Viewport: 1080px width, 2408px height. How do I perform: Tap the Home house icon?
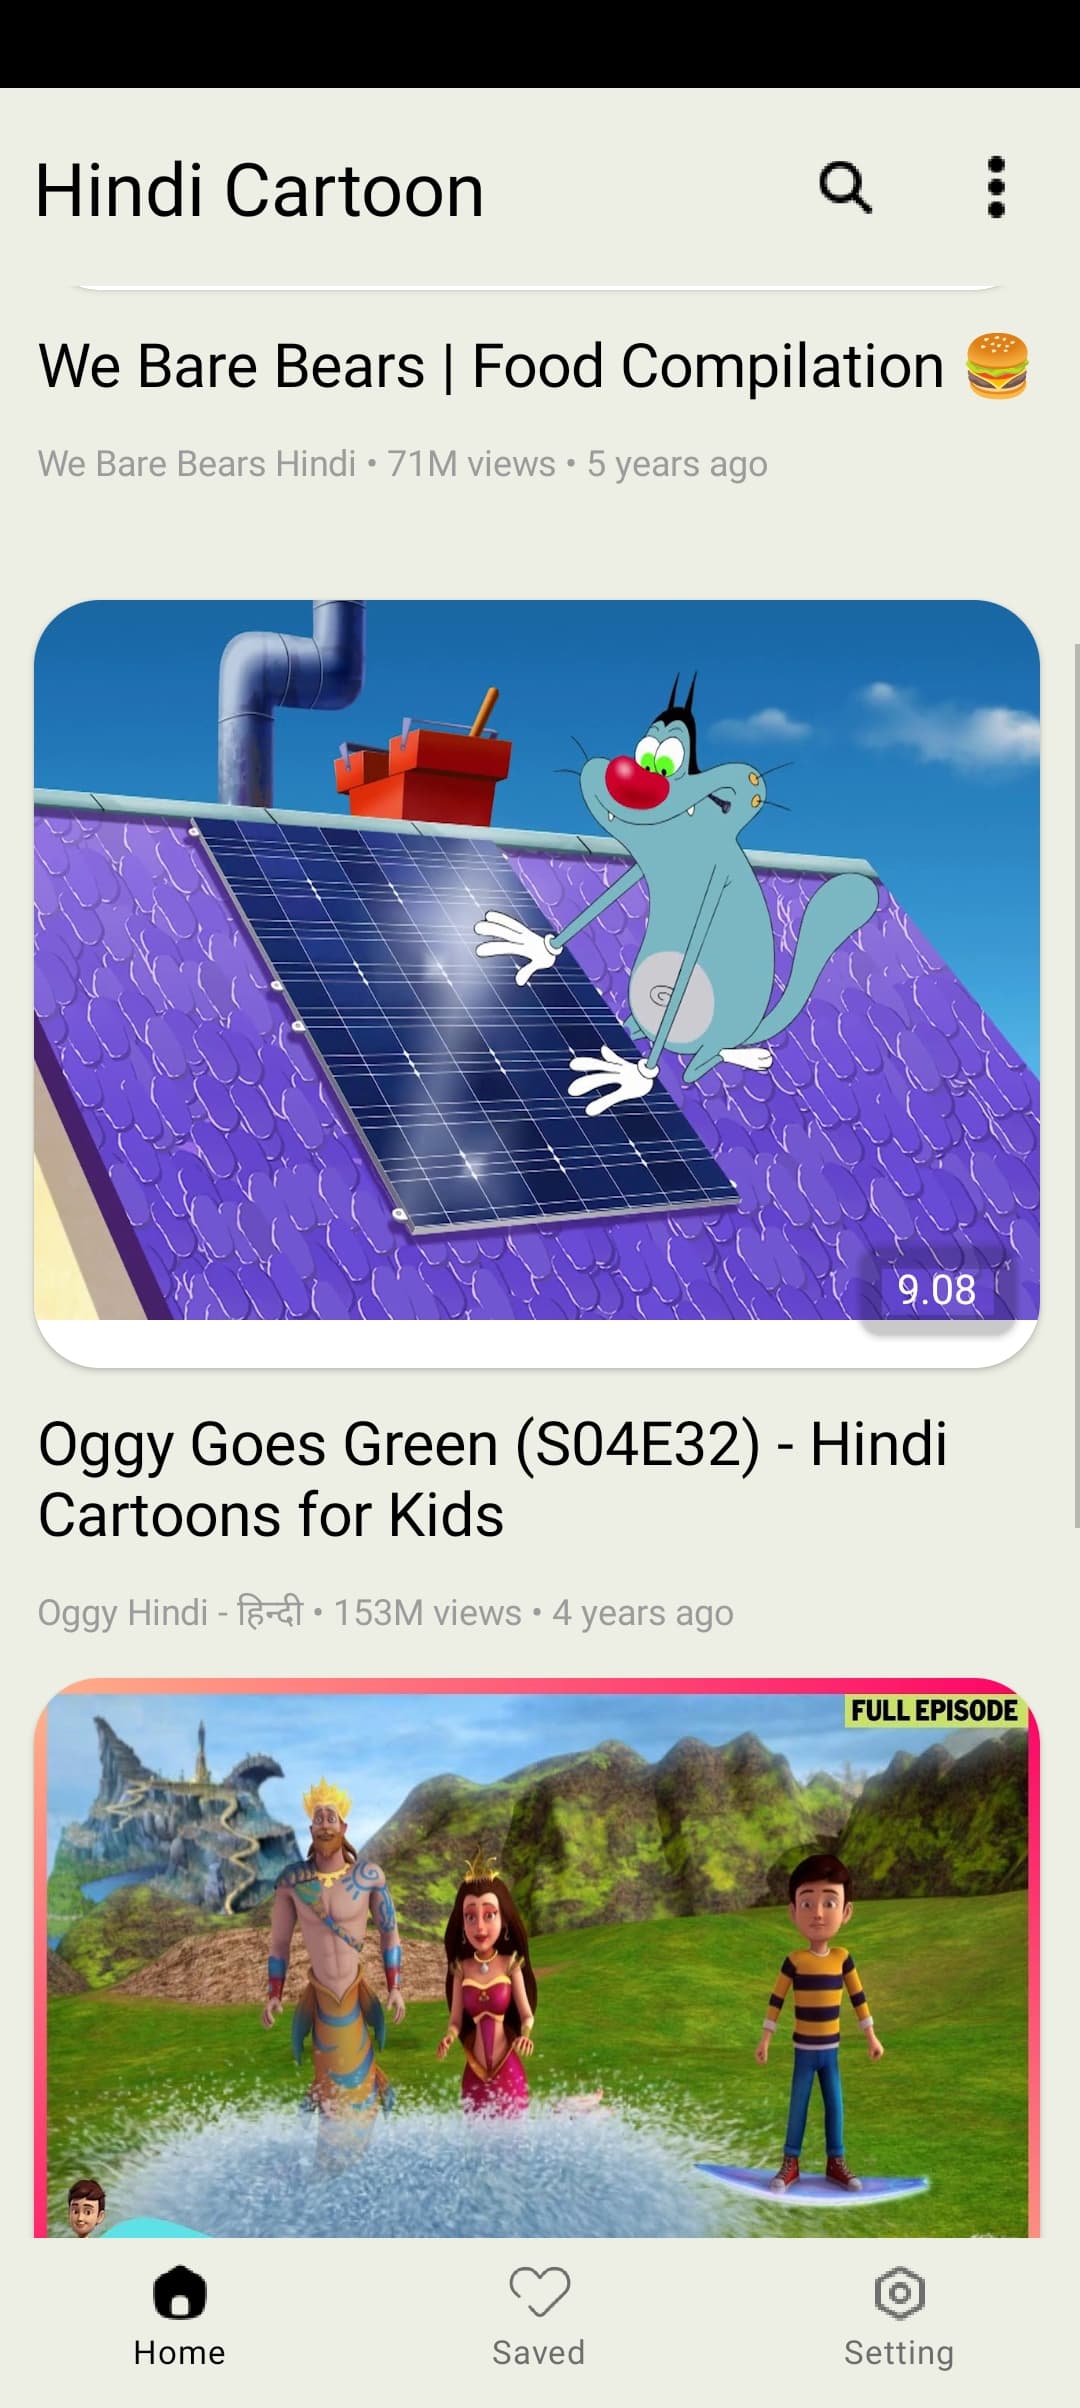click(x=180, y=2291)
